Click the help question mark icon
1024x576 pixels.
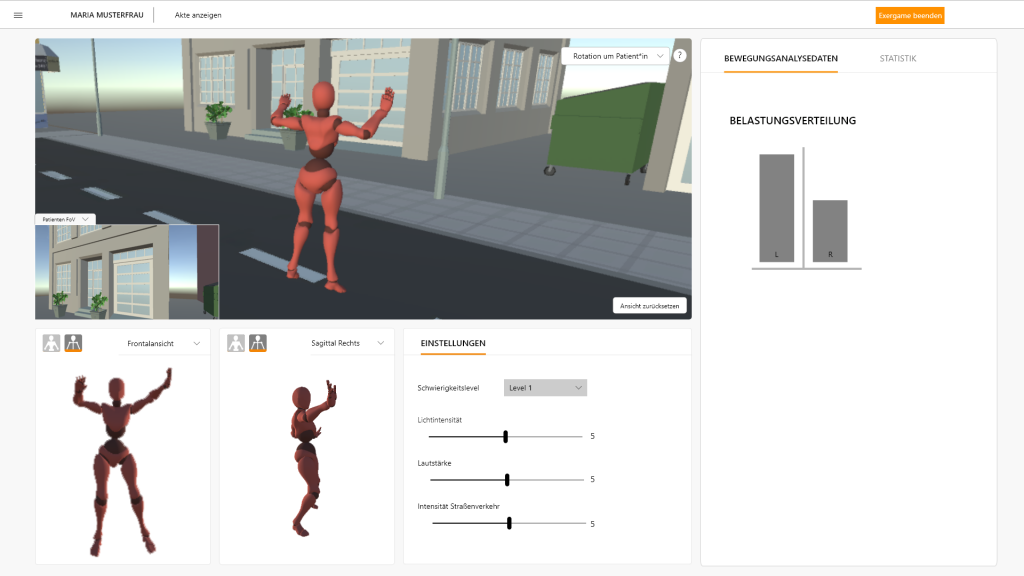click(680, 56)
